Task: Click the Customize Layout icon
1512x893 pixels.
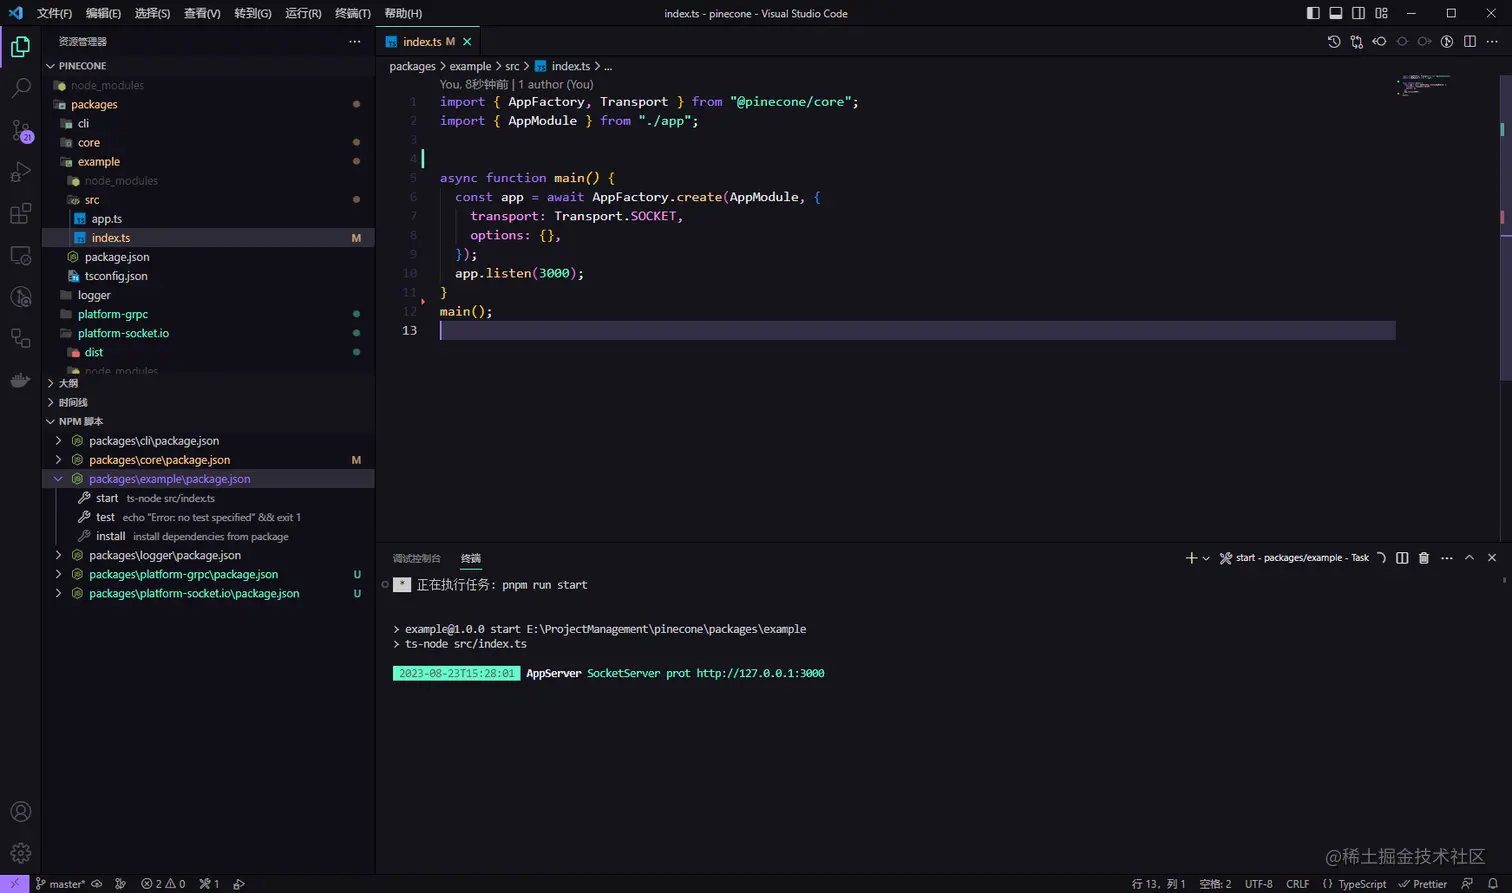Action: 1382,13
